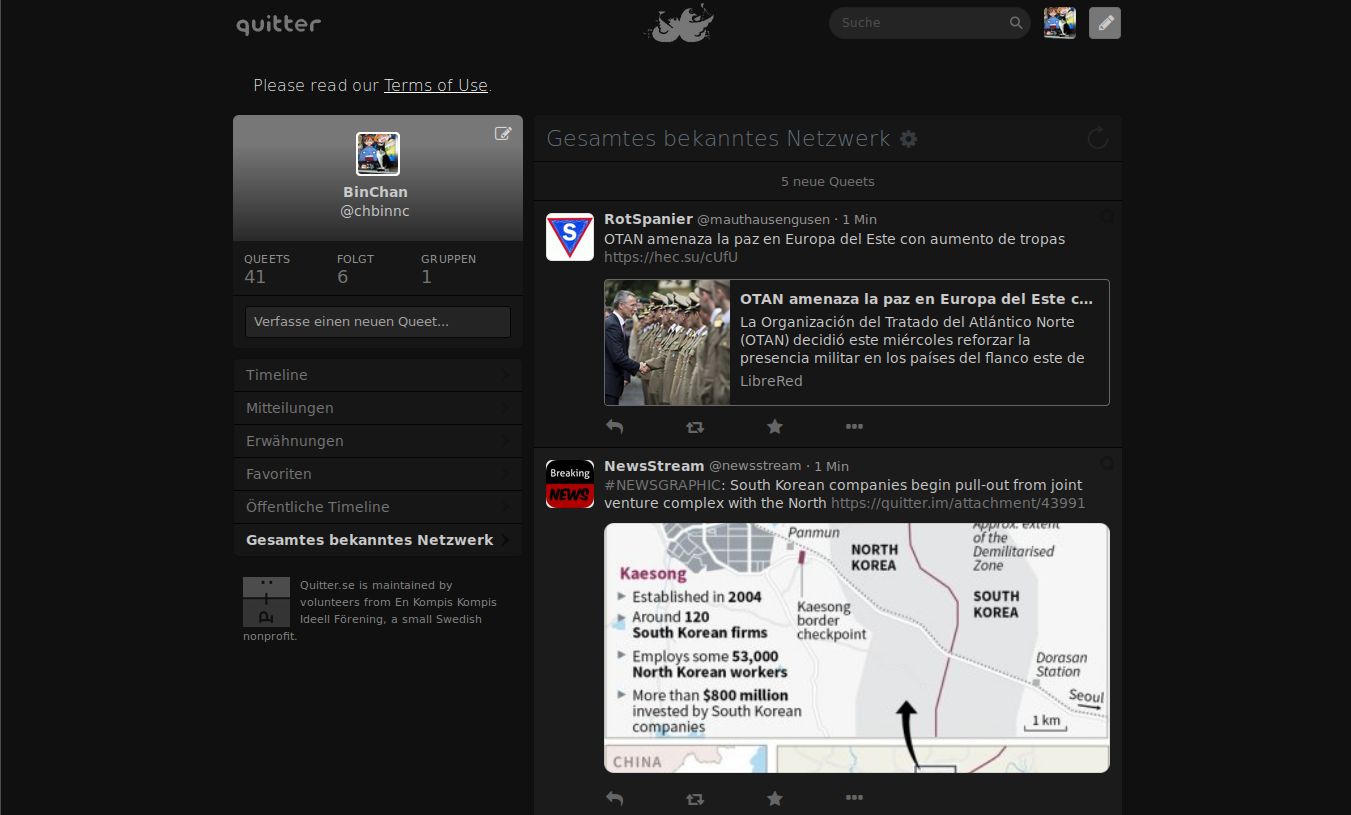Click the edit profile icon on BinChan card

(503, 133)
